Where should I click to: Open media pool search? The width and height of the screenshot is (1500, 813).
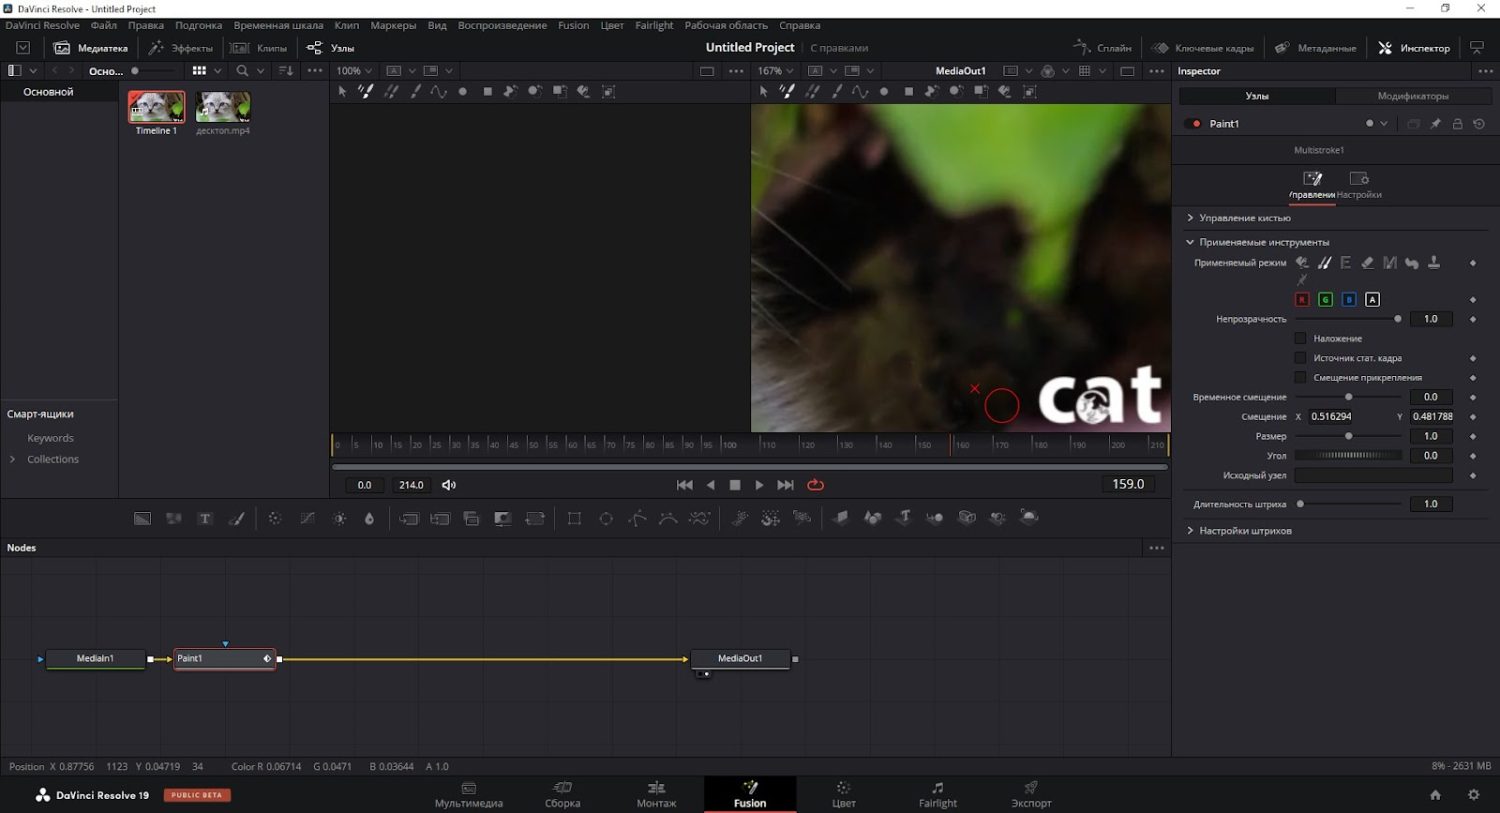(x=242, y=71)
